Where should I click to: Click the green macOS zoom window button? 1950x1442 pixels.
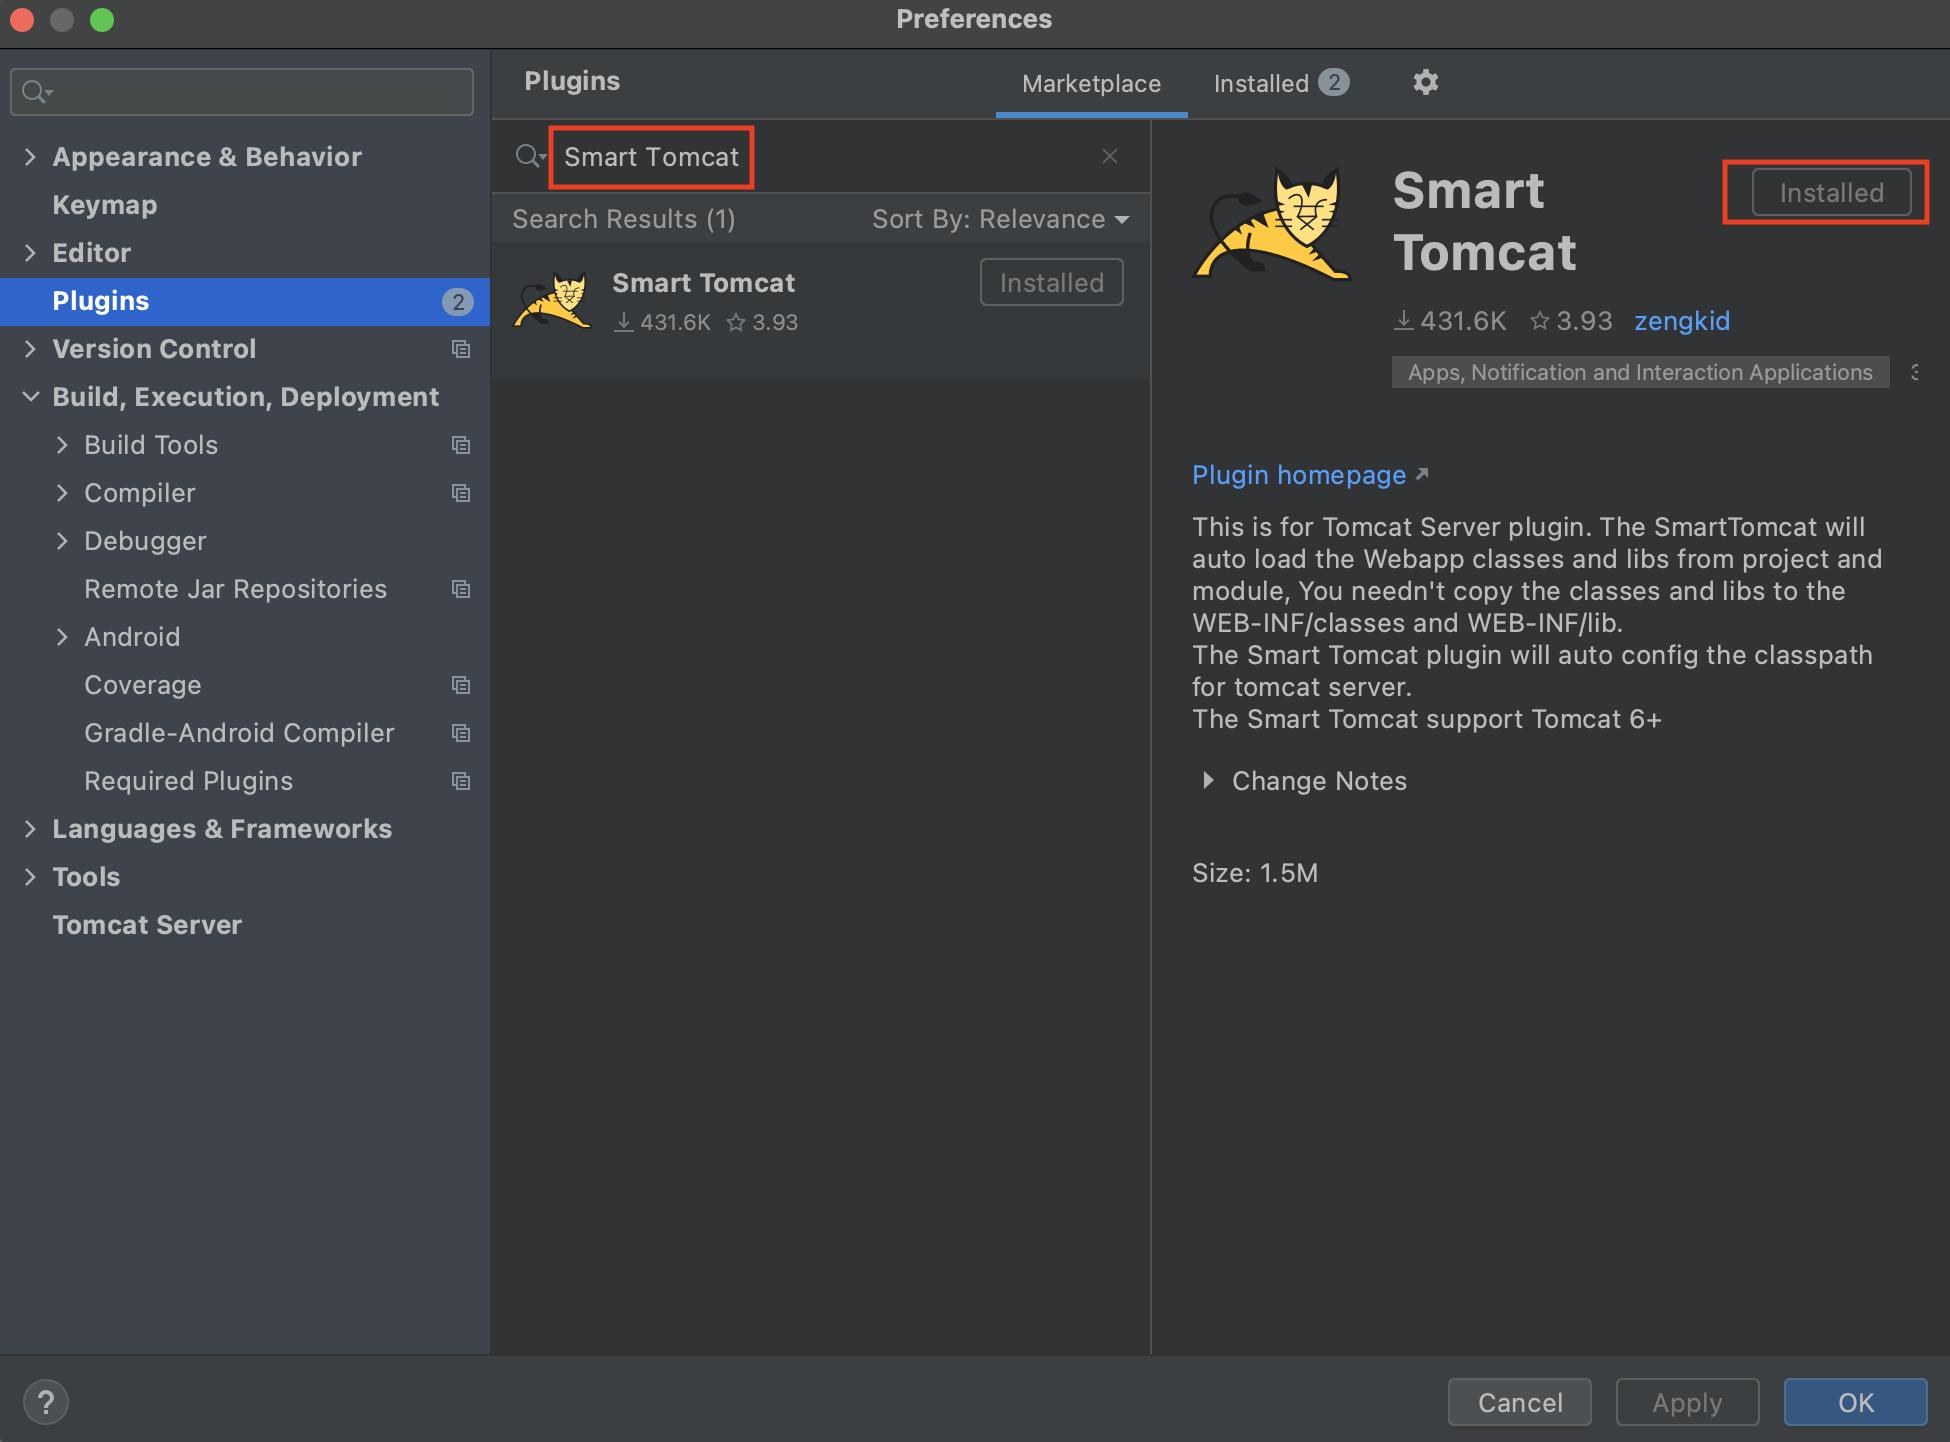click(102, 20)
